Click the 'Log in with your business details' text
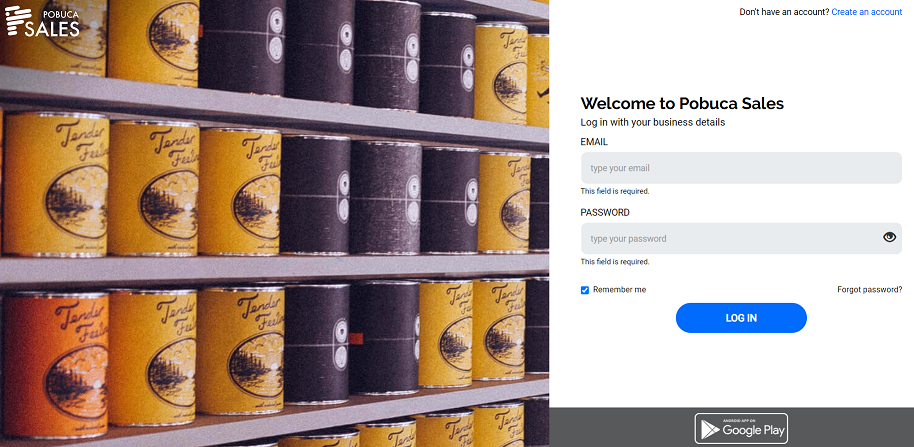This screenshot has height=447, width=914. coord(652,122)
